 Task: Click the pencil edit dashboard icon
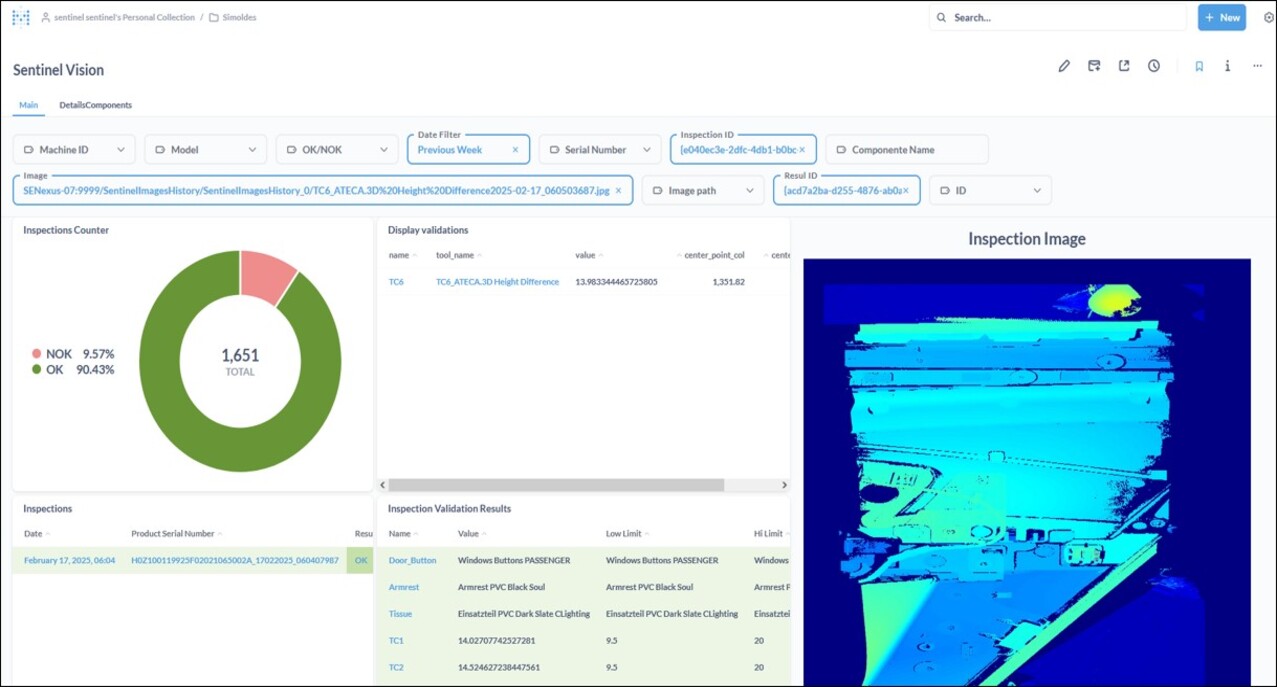pyautogui.click(x=1064, y=66)
